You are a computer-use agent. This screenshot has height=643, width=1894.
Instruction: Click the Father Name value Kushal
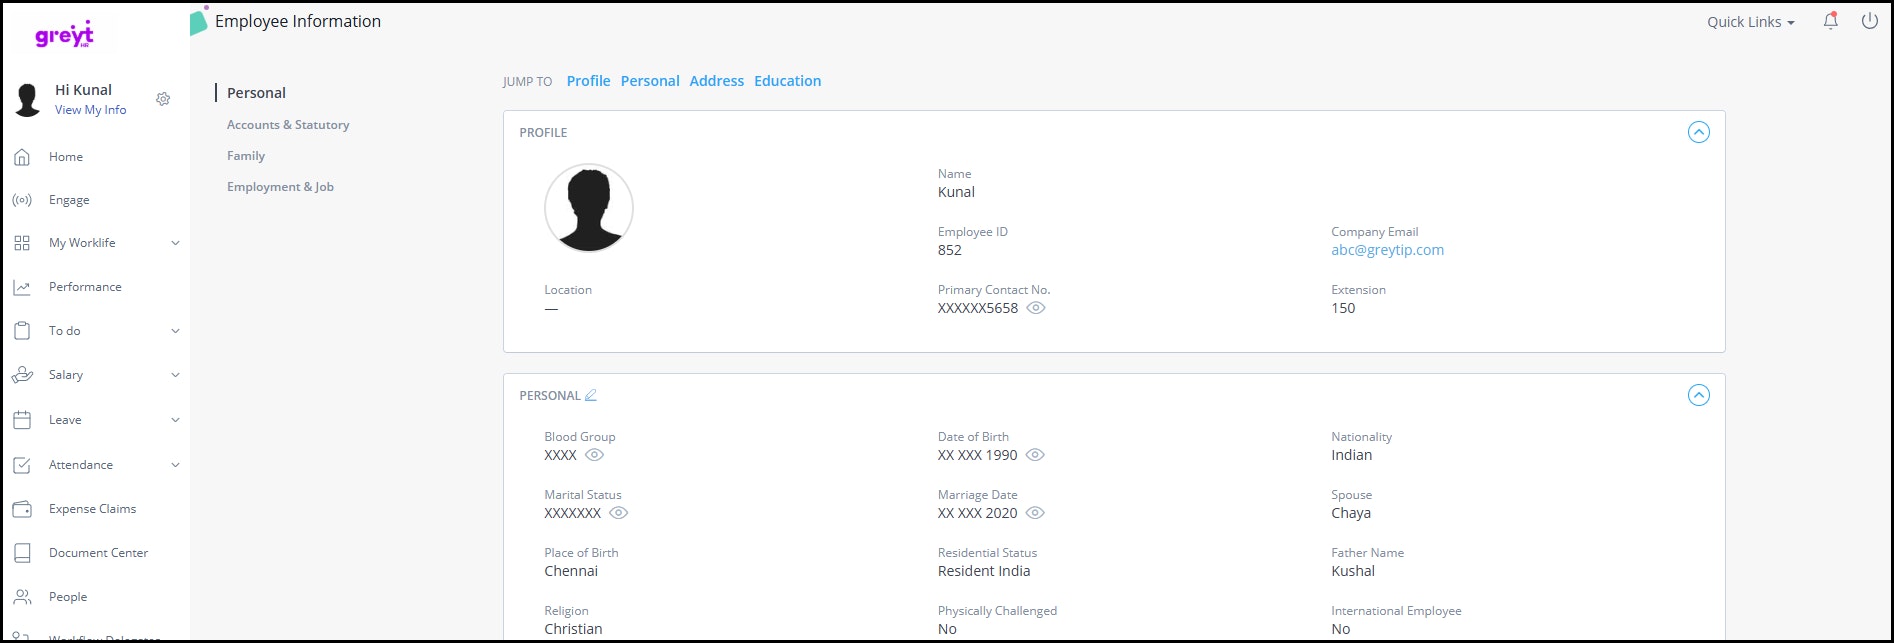click(x=1353, y=571)
